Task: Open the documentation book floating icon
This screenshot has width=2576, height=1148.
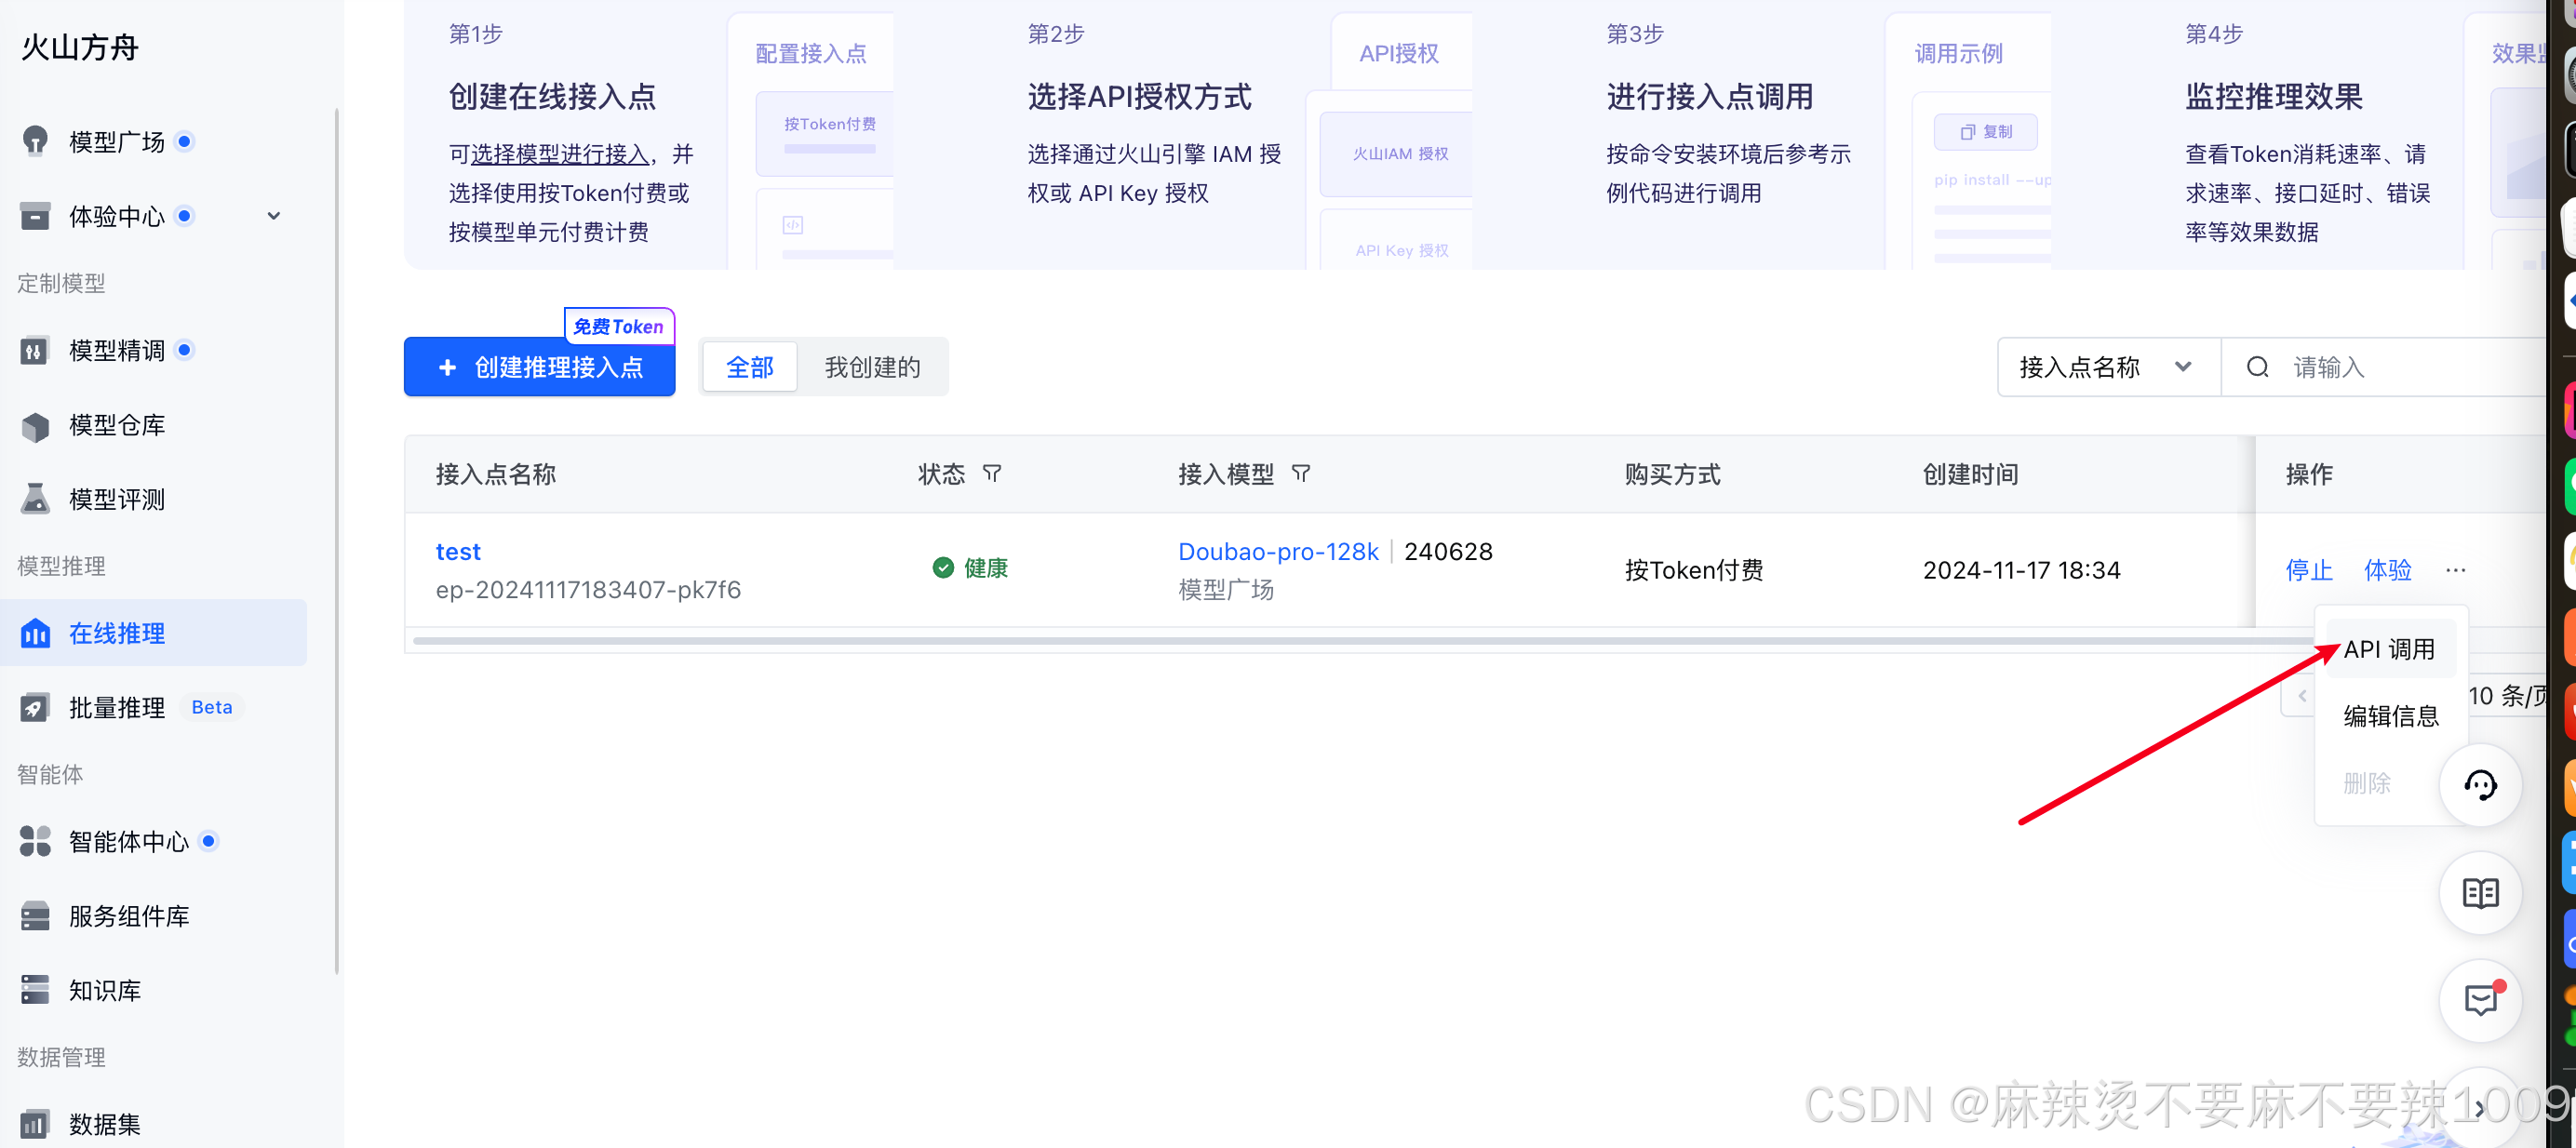Action: (x=2479, y=892)
